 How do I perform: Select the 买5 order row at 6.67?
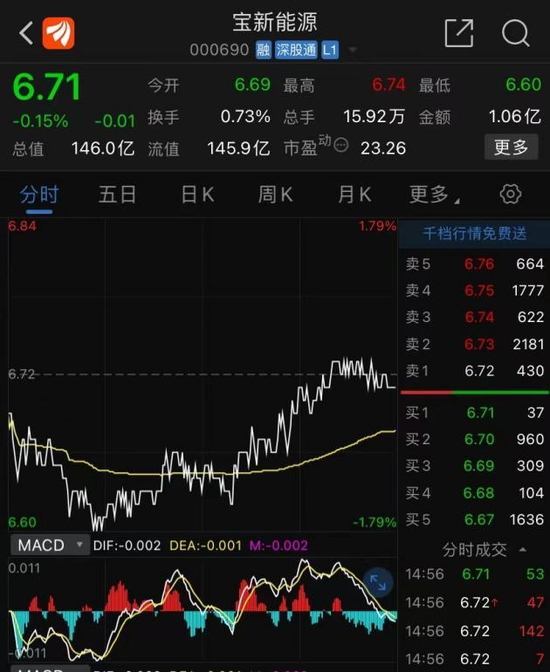click(x=475, y=519)
